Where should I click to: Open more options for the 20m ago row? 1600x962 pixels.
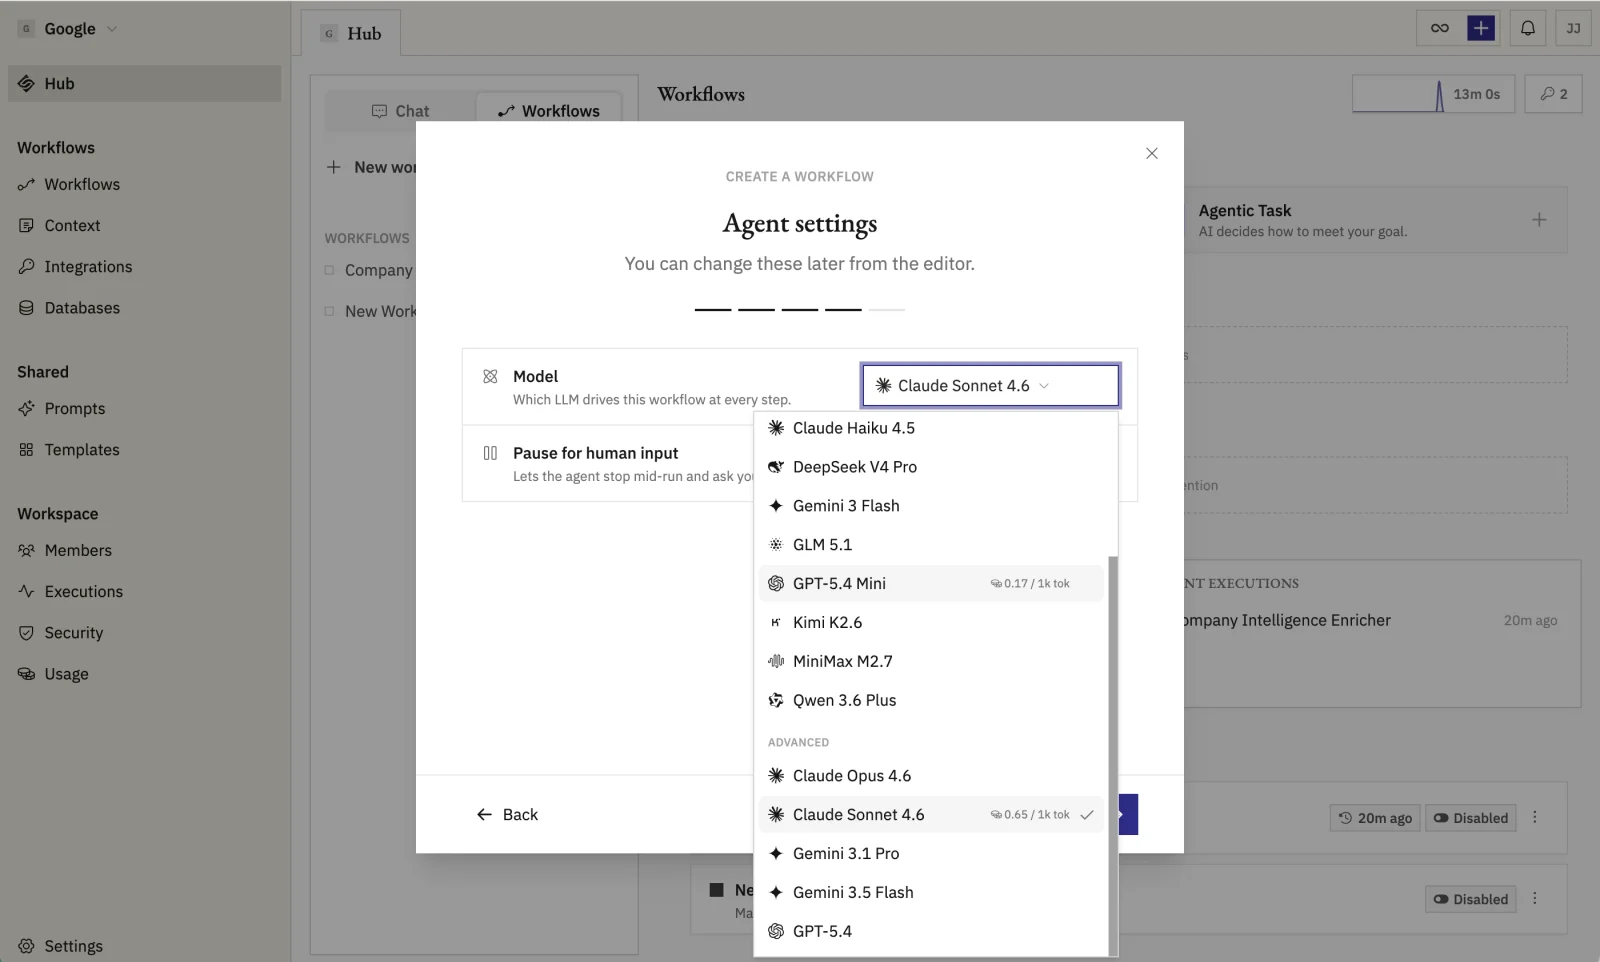coord(1535,818)
